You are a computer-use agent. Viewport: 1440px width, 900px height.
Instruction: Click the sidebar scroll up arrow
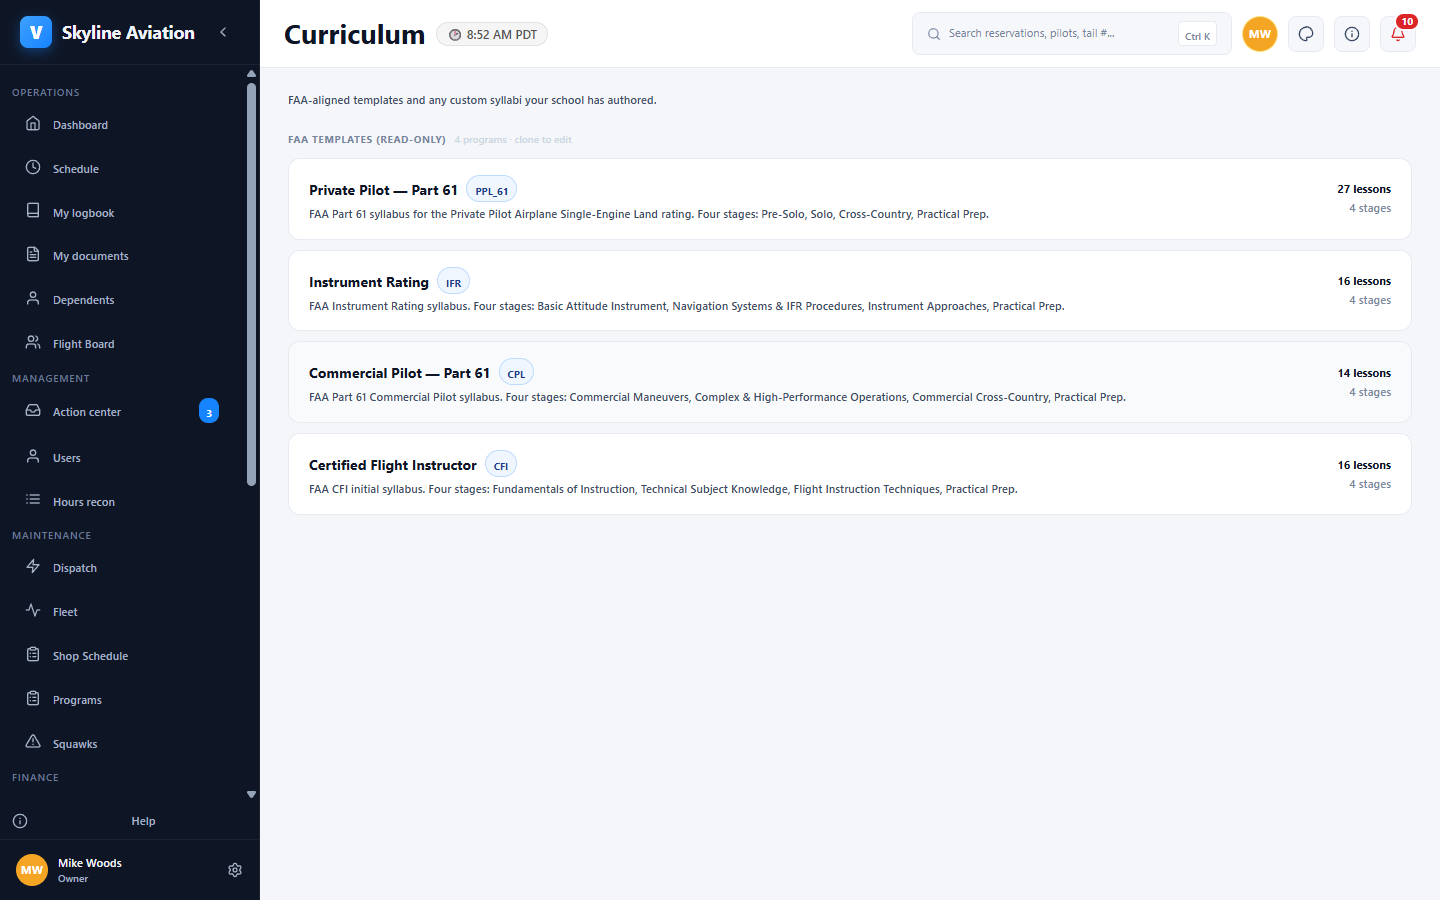pyautogui.click(x=251, y=74)
